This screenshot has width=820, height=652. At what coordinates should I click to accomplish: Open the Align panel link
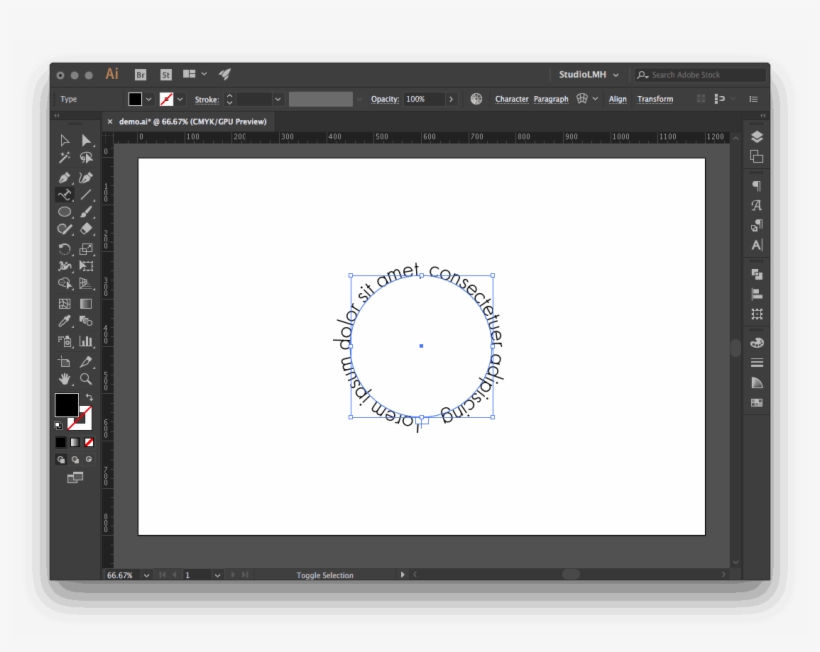[x=617, y=99]
